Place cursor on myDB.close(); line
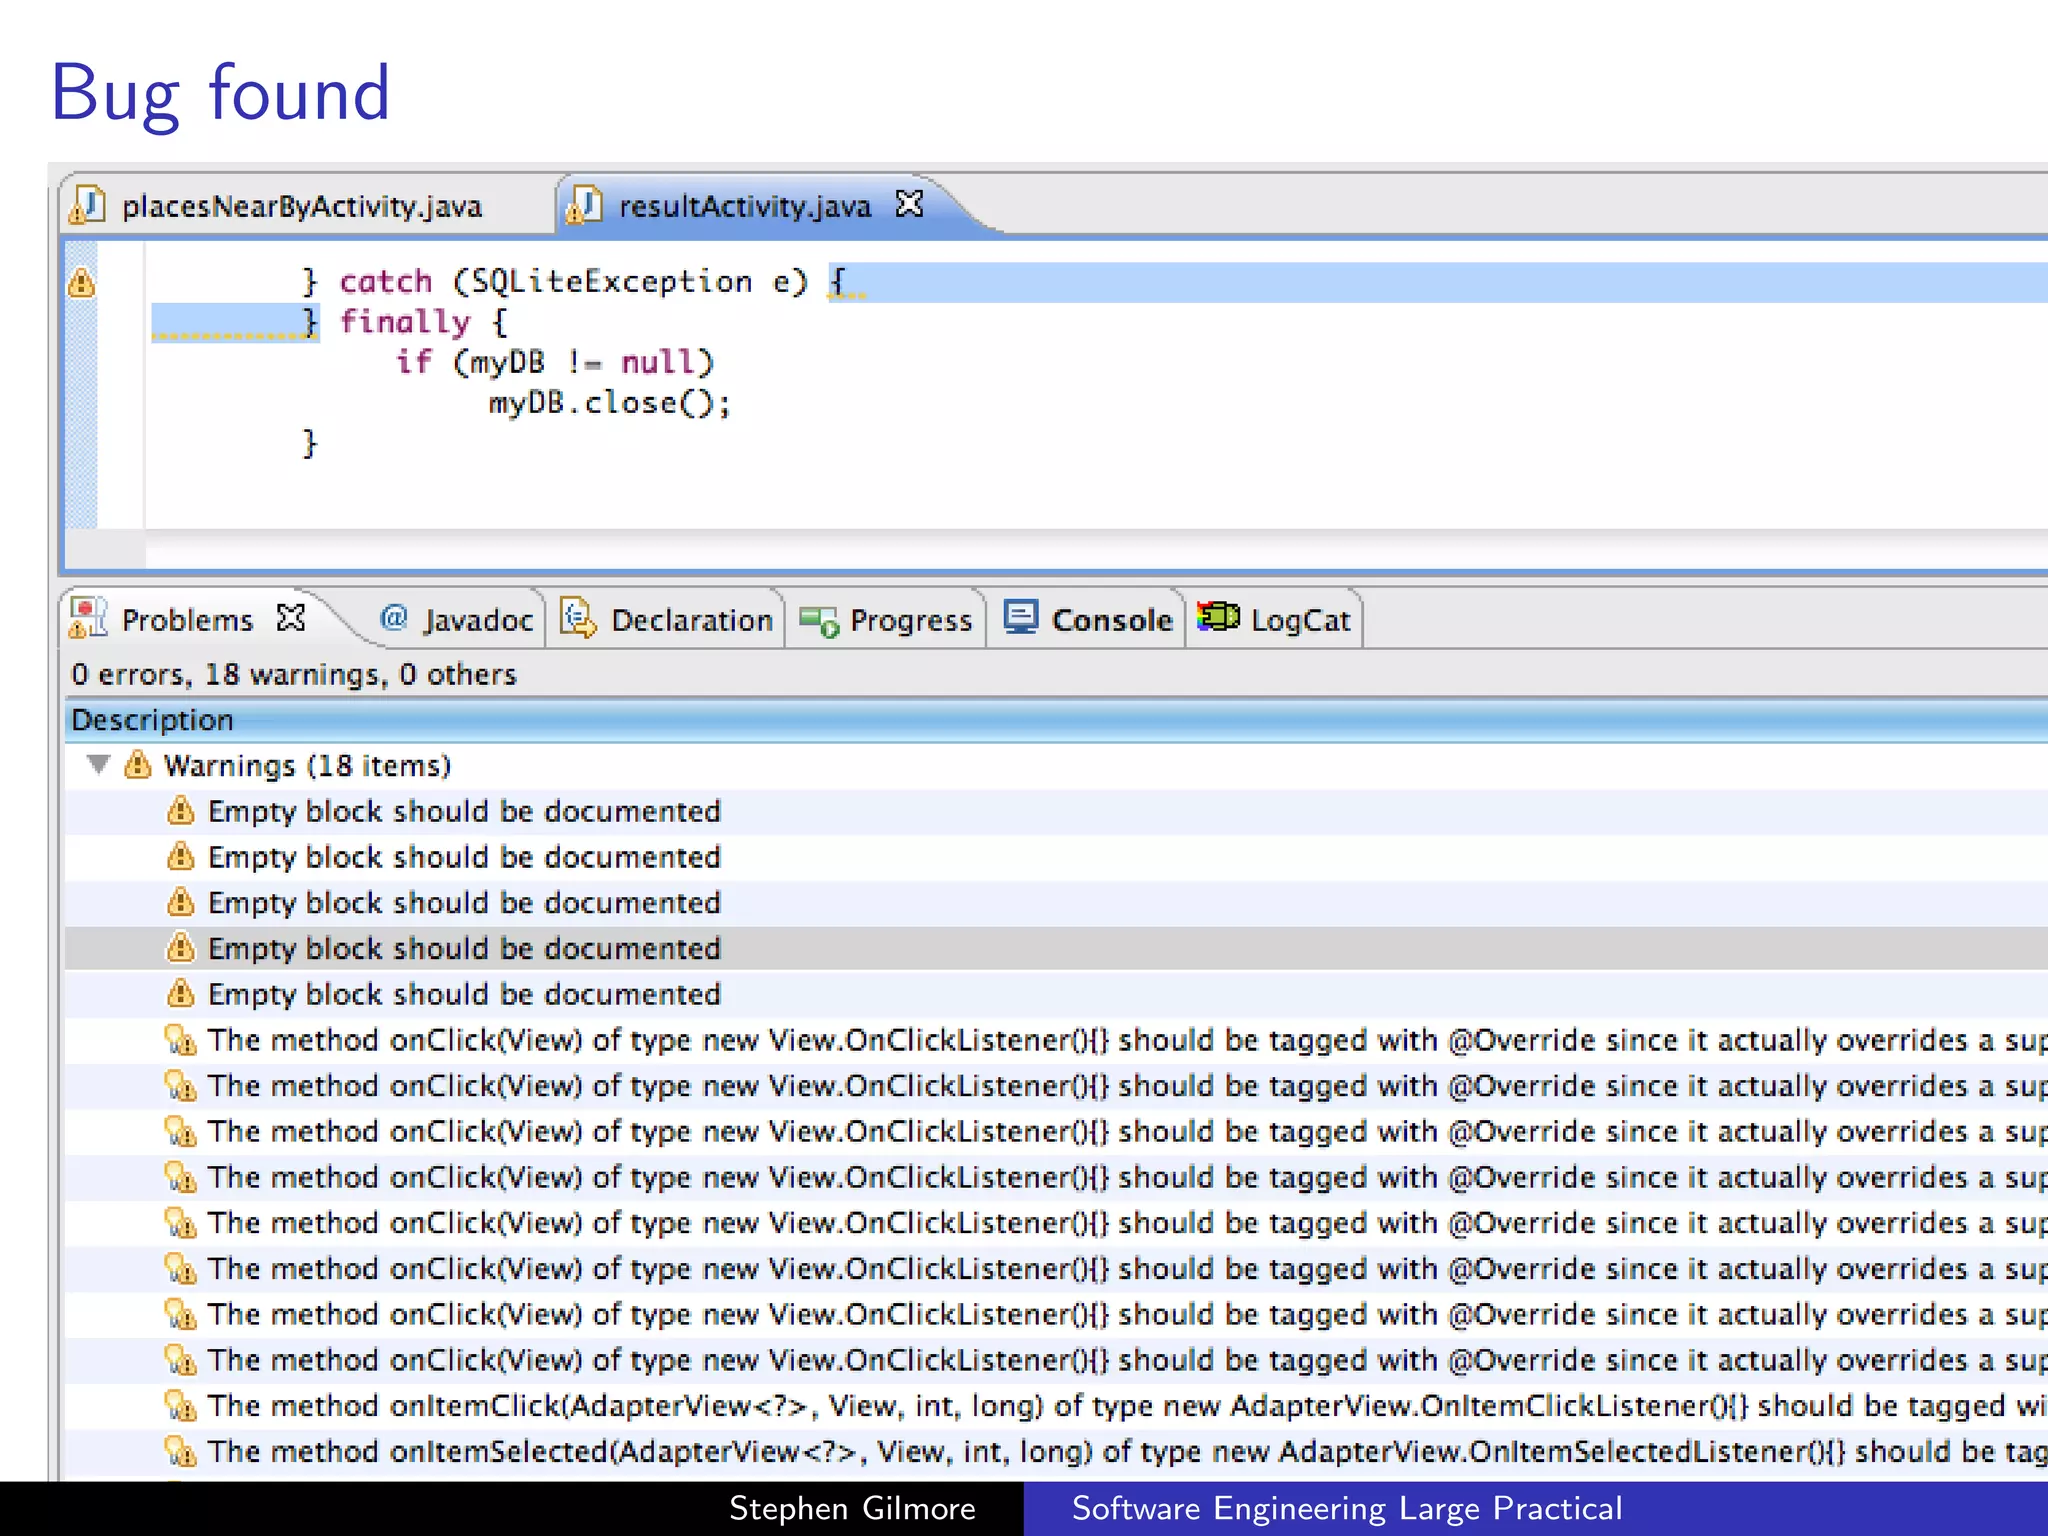 coord(610,403)
